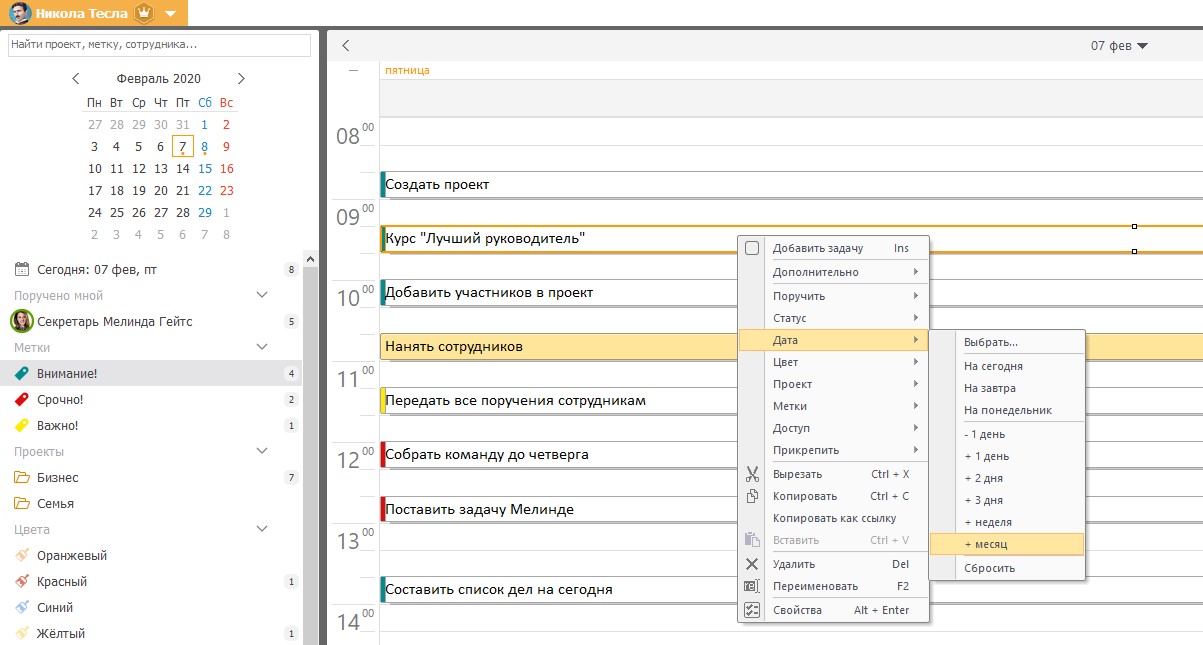Go to next month in mini calendar
The height and width of the screenshot is (645, 1203).
(240, 79)
